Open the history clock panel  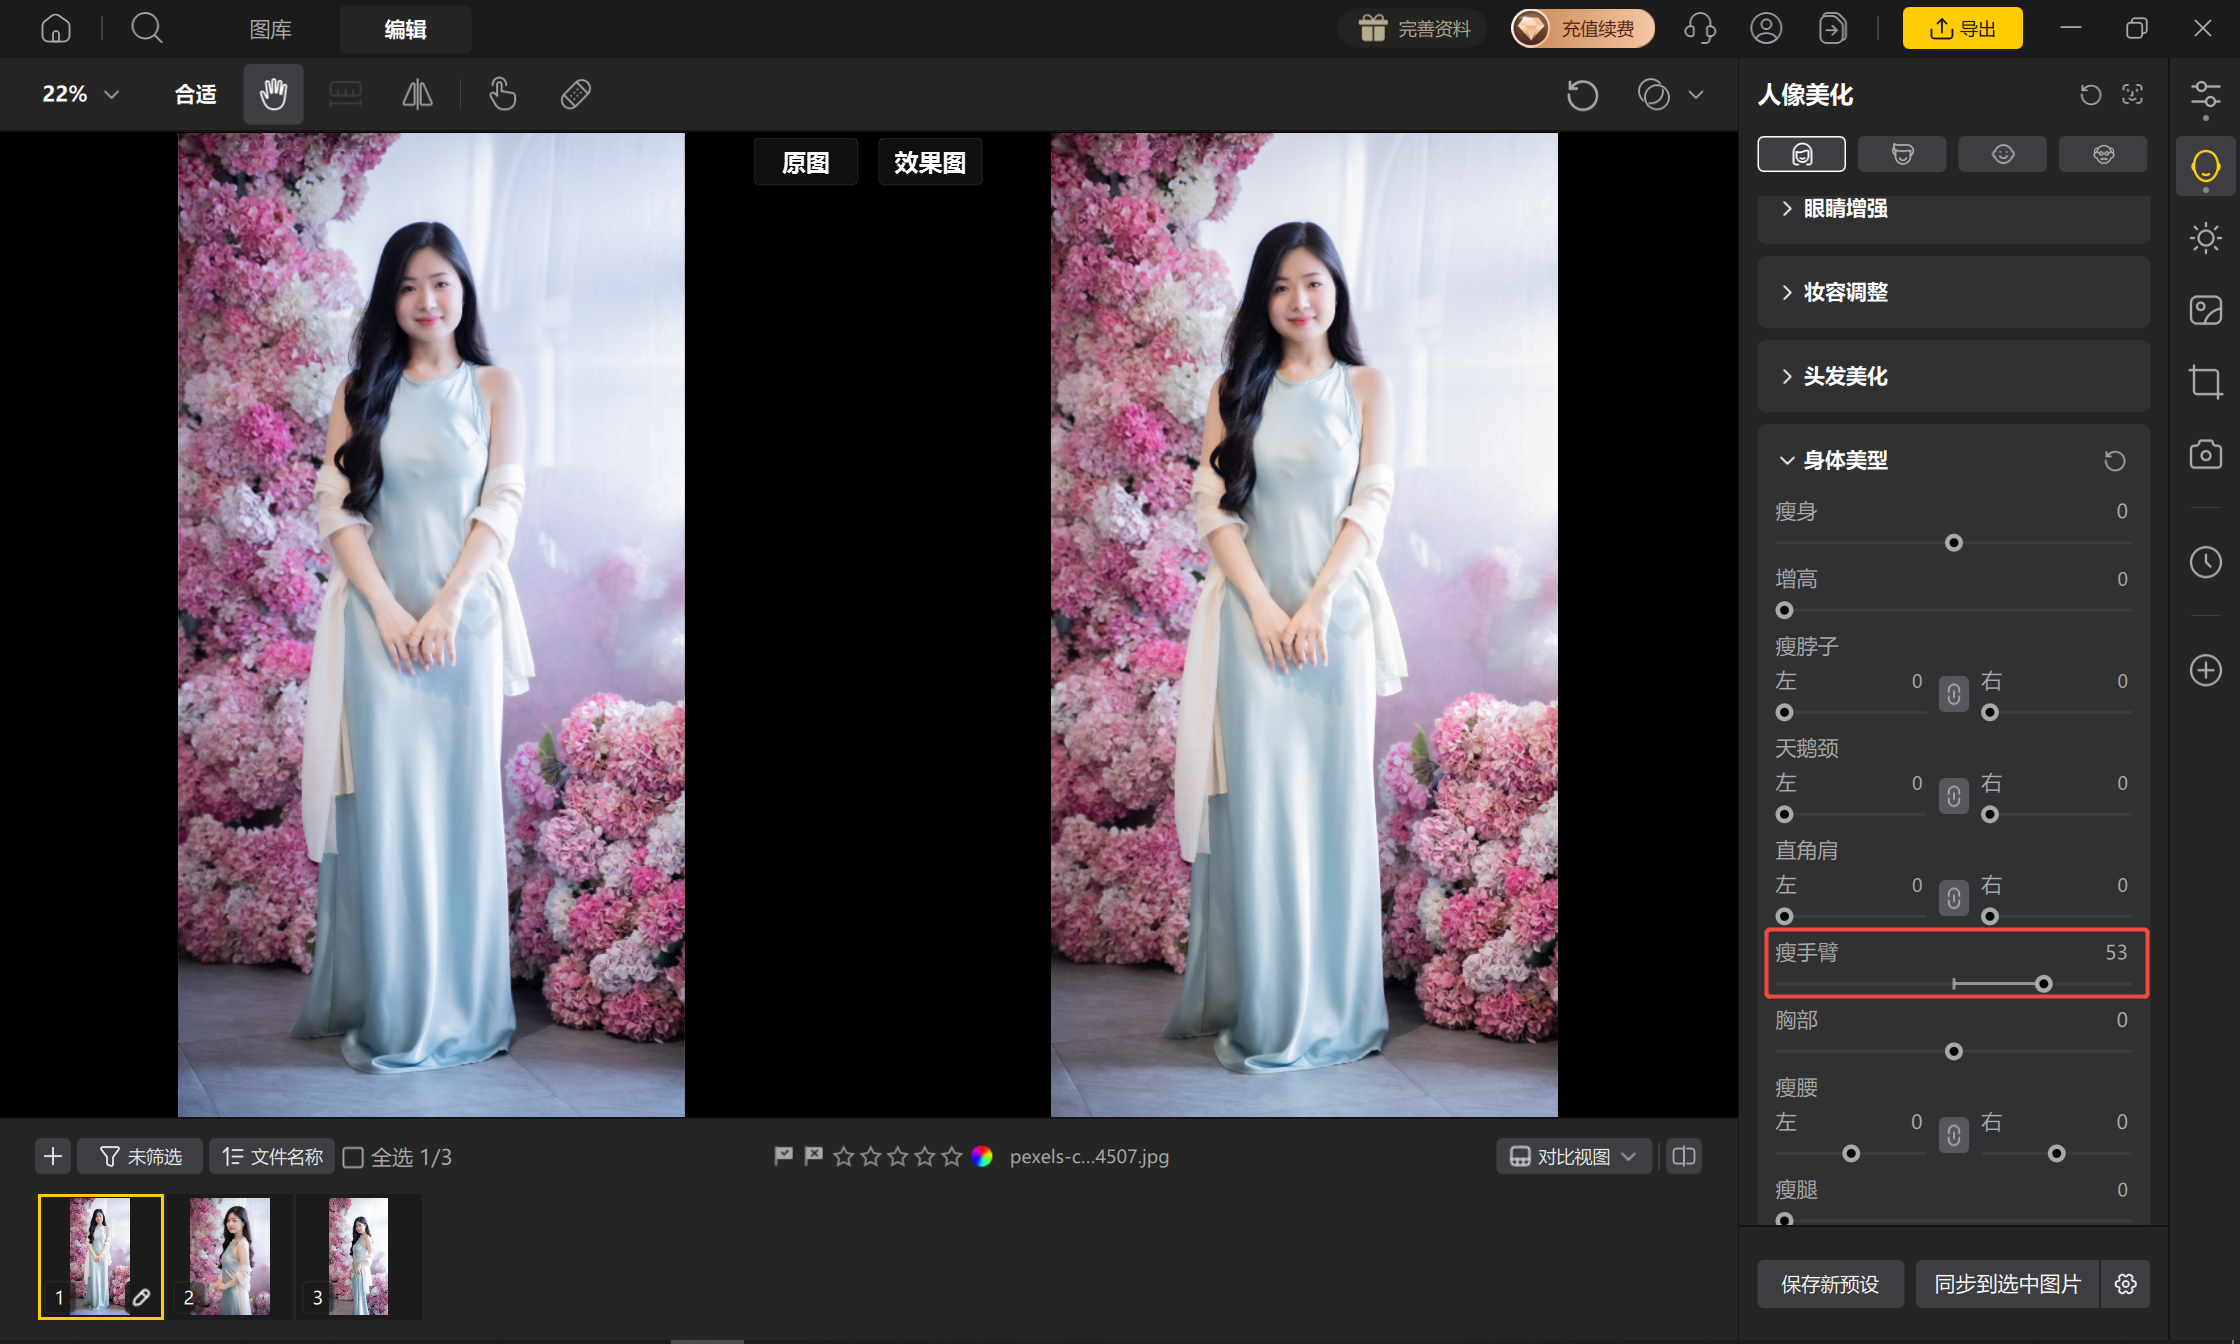coord(2205,562)
